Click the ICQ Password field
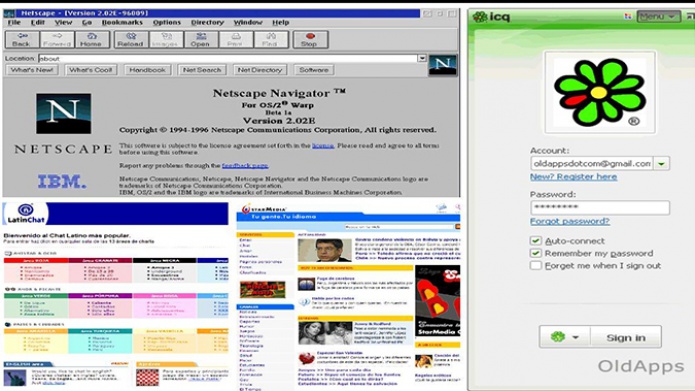Image resolution: width=695 pixels, height=391 pixels. (600, 207)
